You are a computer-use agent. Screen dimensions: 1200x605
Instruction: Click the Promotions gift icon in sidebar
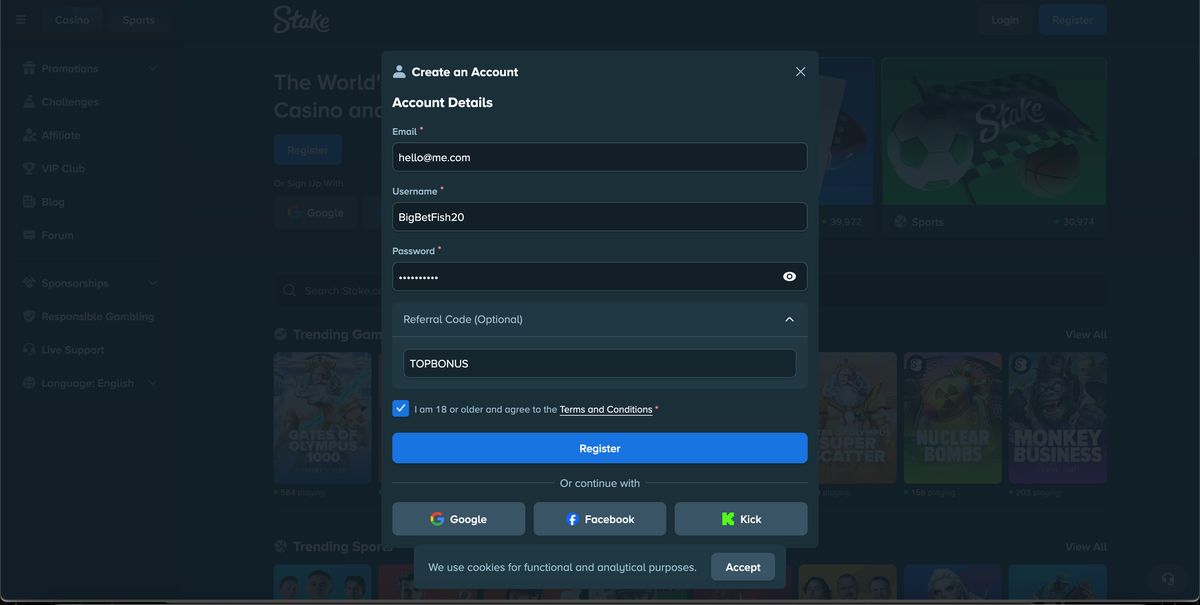pyautogui.click(x=29, y=69)
